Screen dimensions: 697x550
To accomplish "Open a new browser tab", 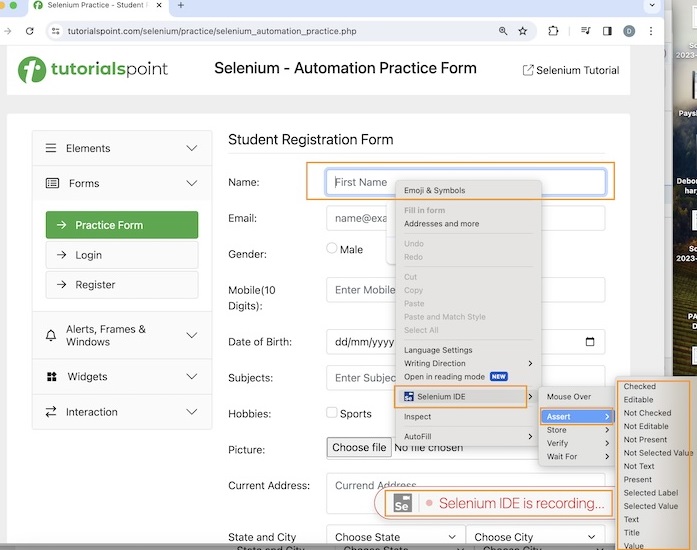I will (181, 6).
